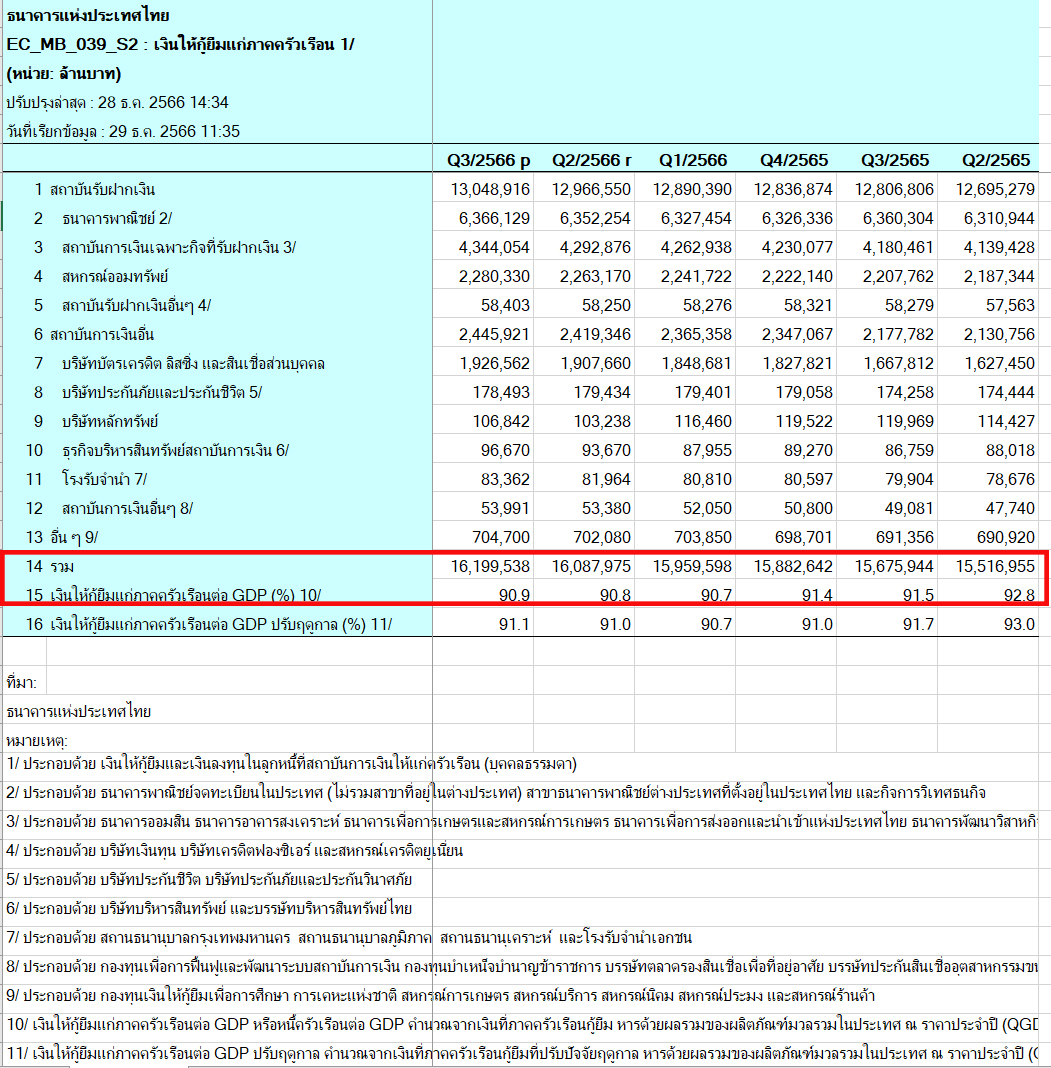Viewport: 1051px width, 1068px height.
Task: Click the cell containing 4,344,054
Action: [x=490, y=247]
